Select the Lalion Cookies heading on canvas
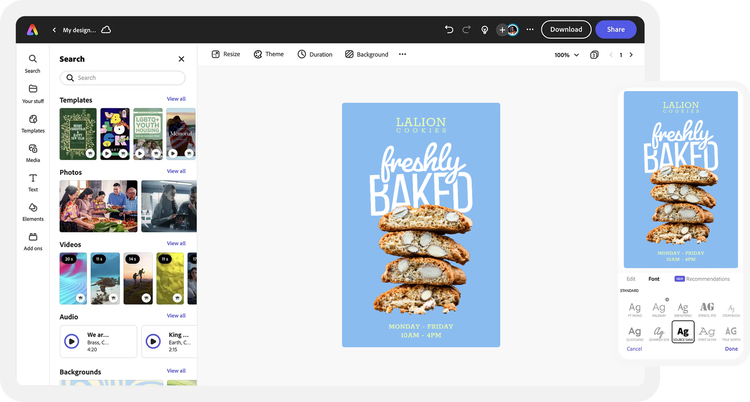This screenshot has height=402, width=750. coord(421,125)
